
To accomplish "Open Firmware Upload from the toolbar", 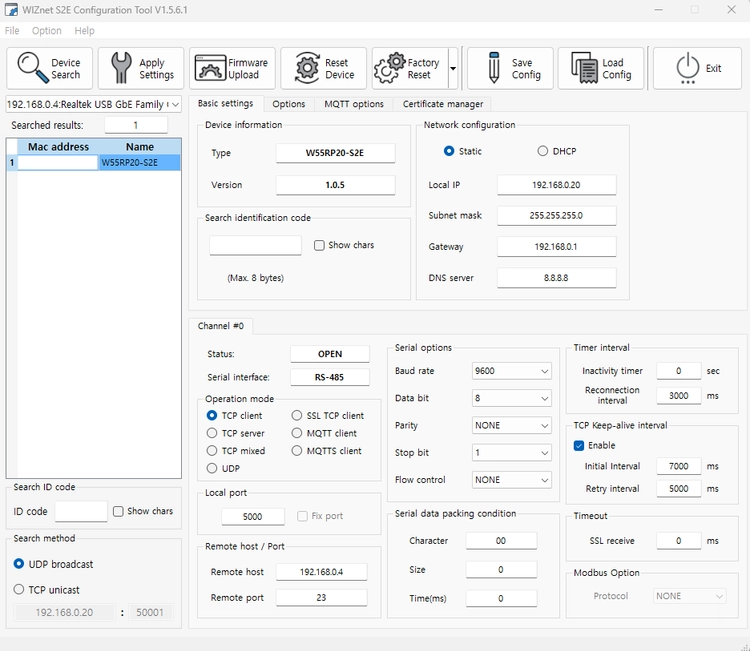I will 210,68.
